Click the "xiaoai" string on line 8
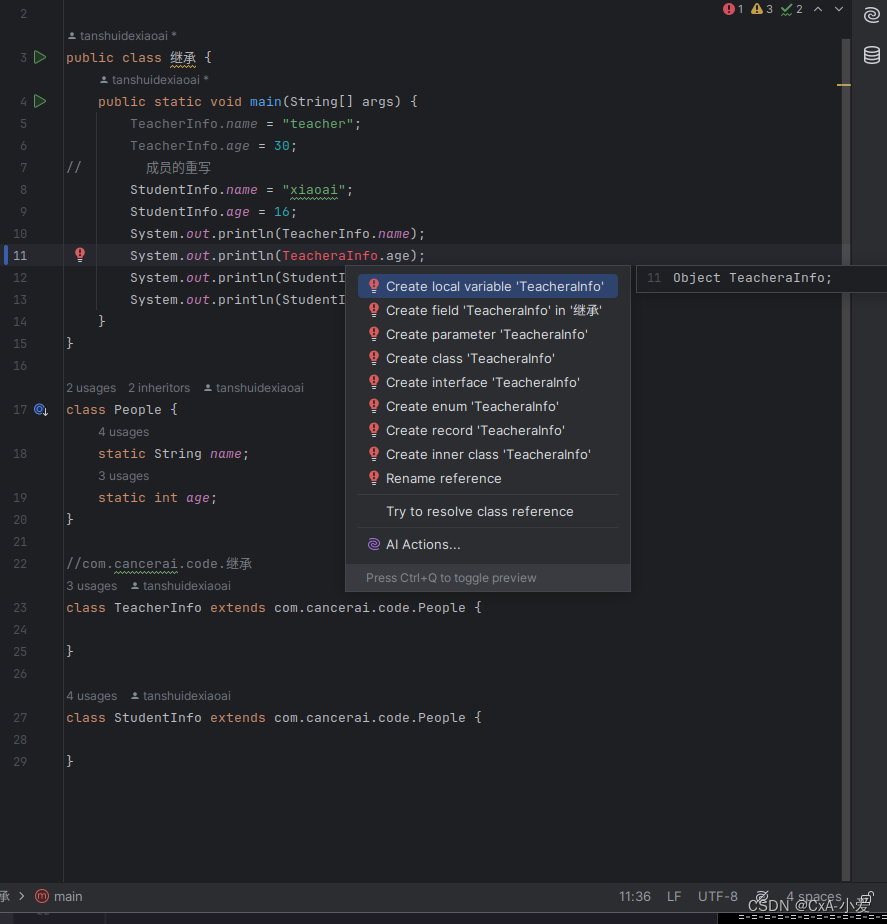Viewport: 887px width, 924px height. click(x=314, y=190)
